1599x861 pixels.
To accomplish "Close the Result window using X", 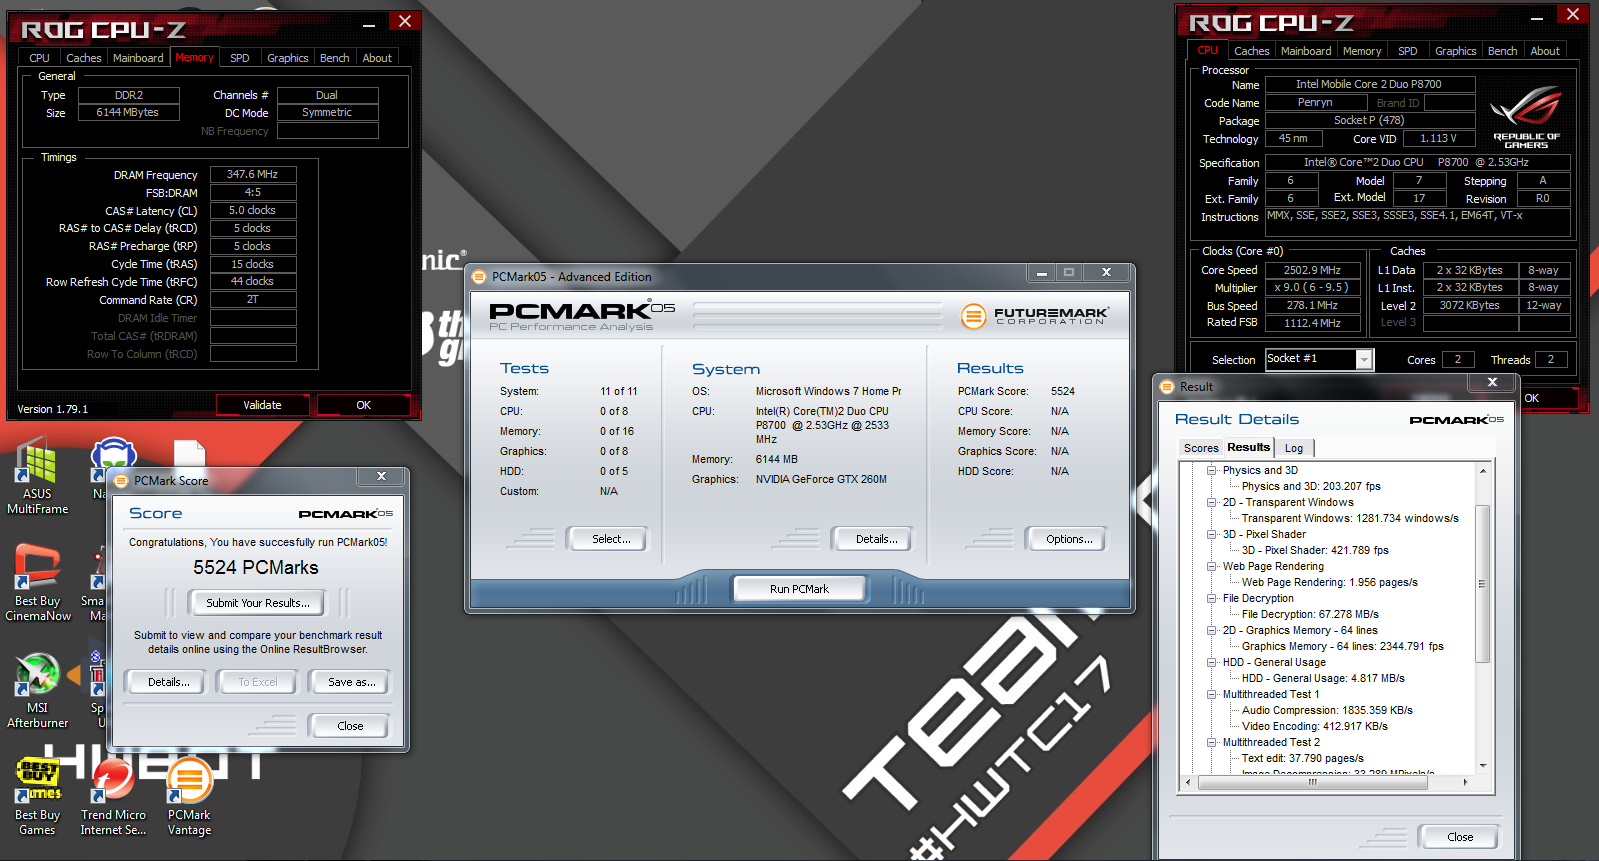I will click(1492, 382).
